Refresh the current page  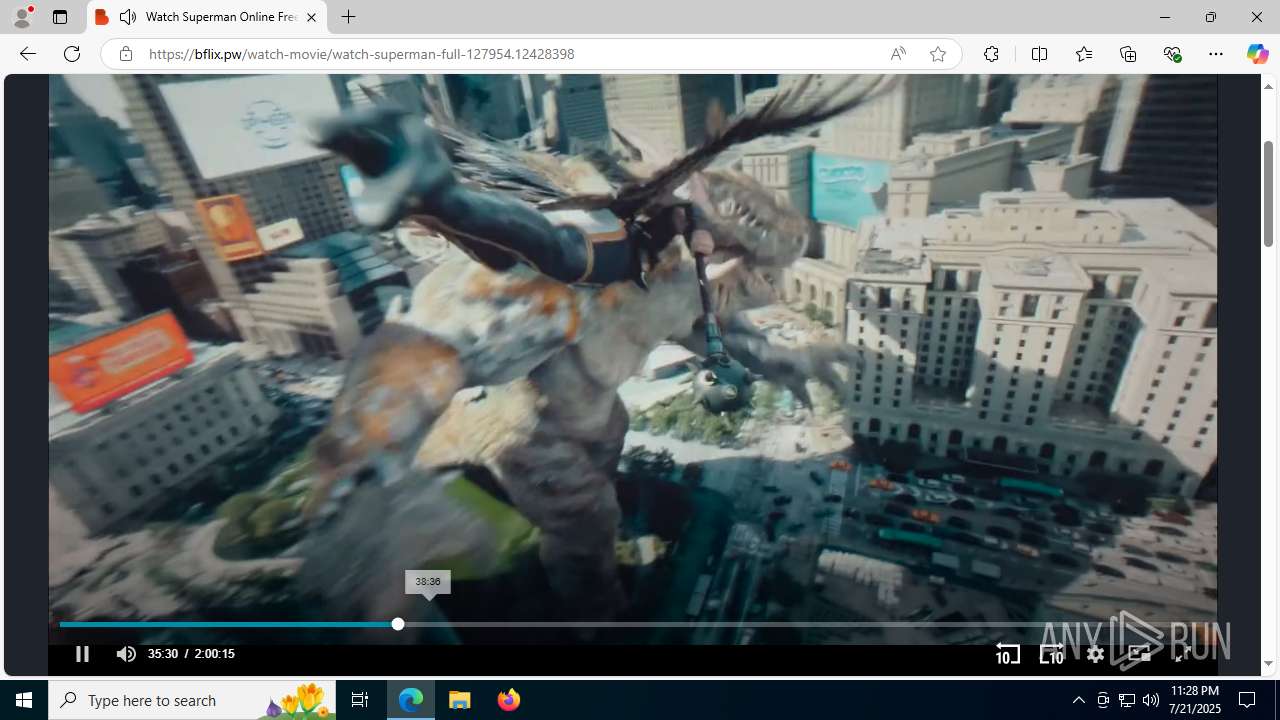(72, 54)
